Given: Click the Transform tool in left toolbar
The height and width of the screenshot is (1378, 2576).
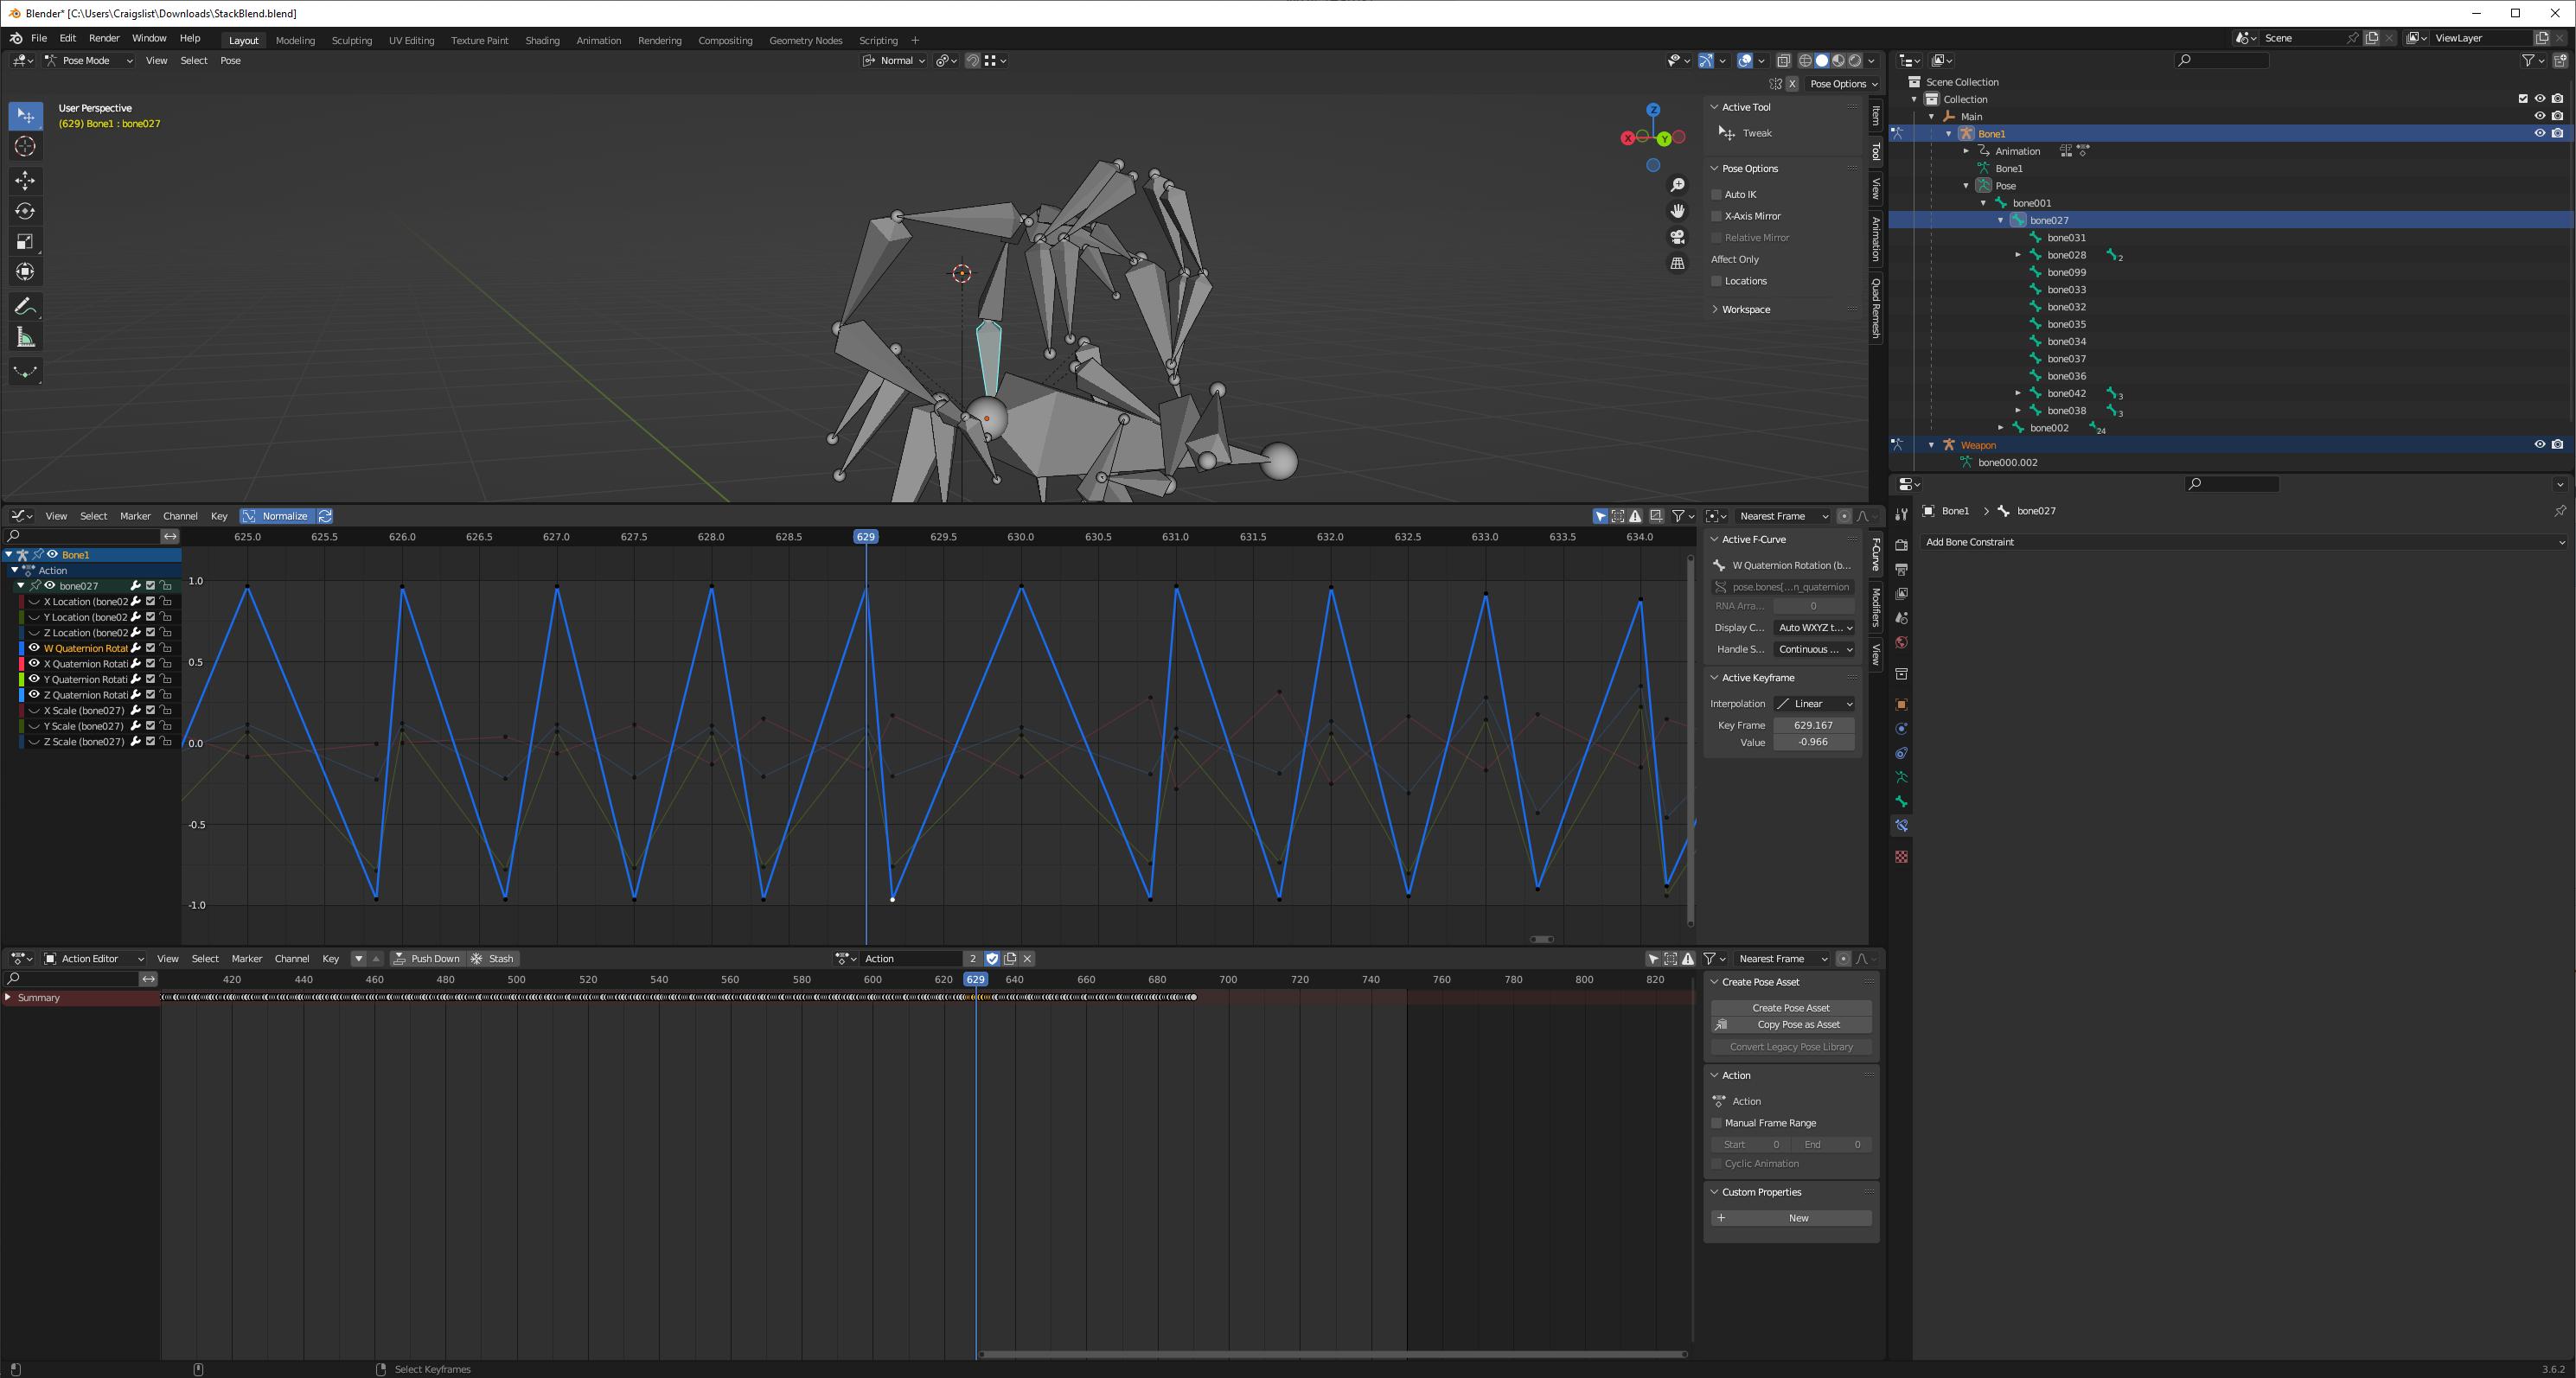Looking at the screenshot, I should point(24,271).
